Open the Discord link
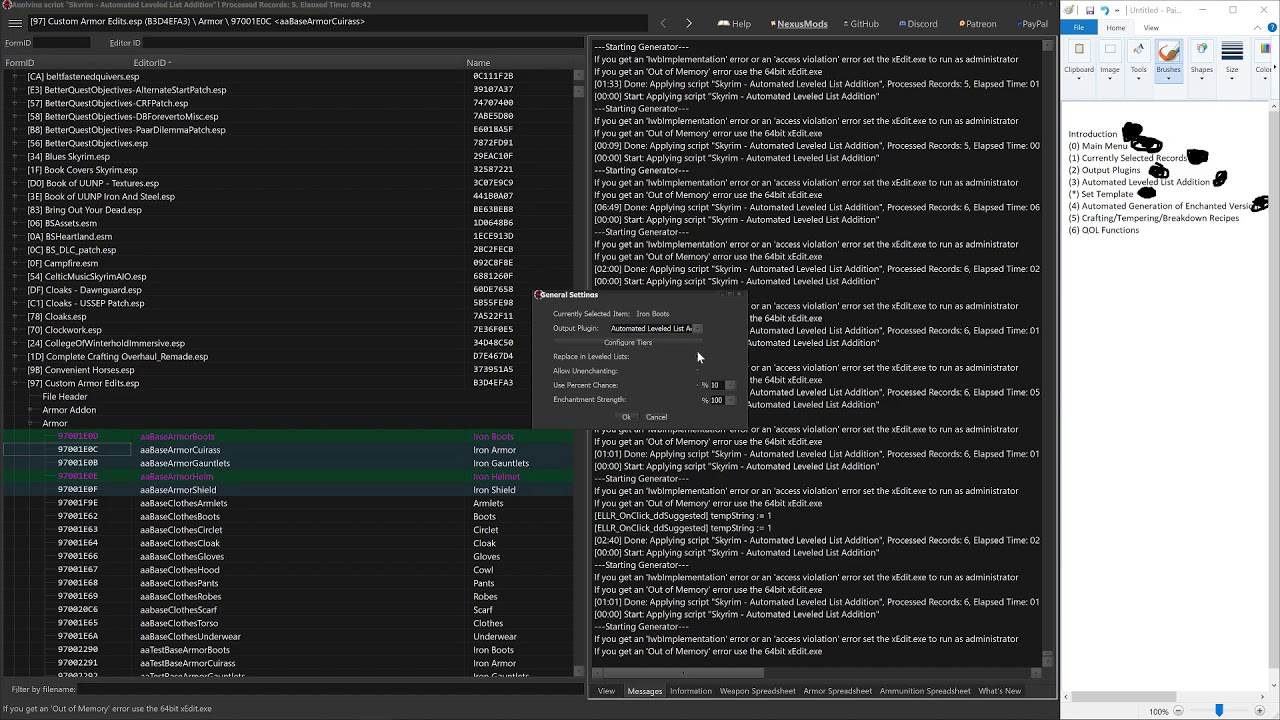1280x720 pixels. (x=918, y=23)
